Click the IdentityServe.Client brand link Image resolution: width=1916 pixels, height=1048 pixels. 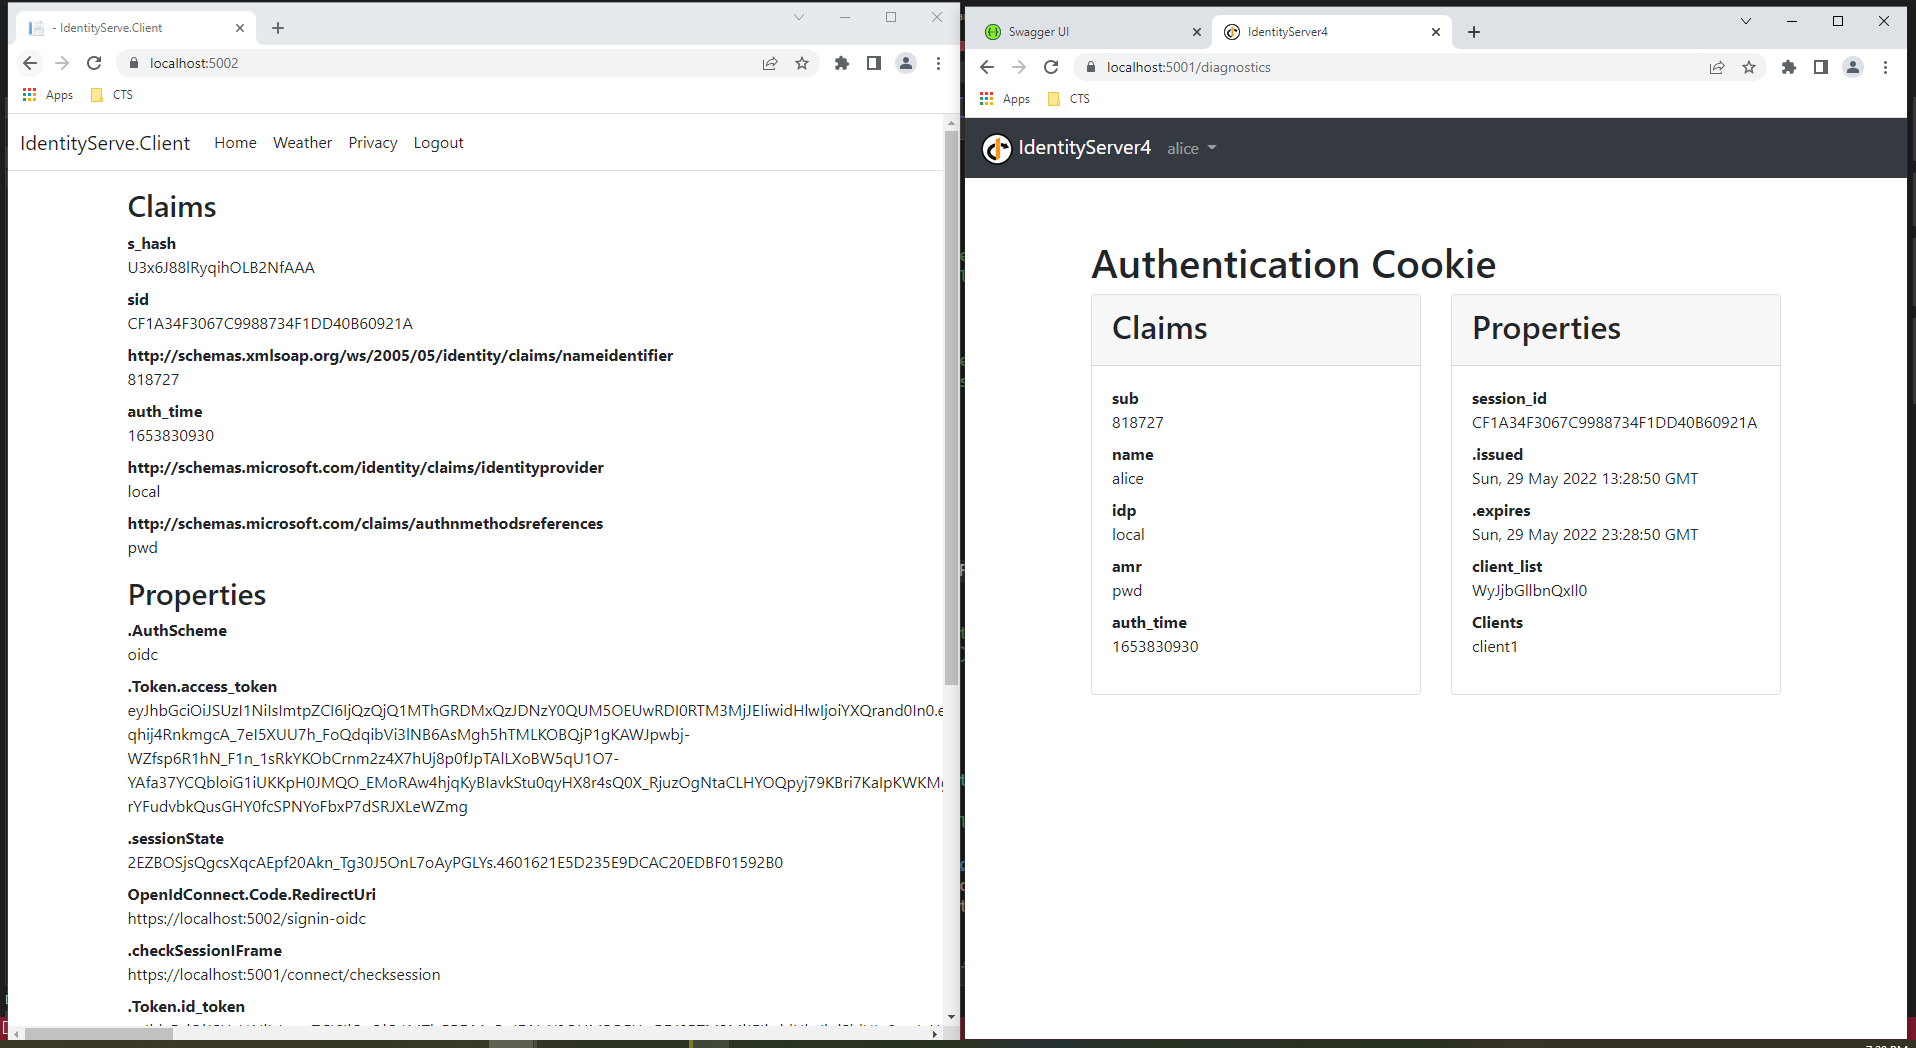tap(105, 143)
